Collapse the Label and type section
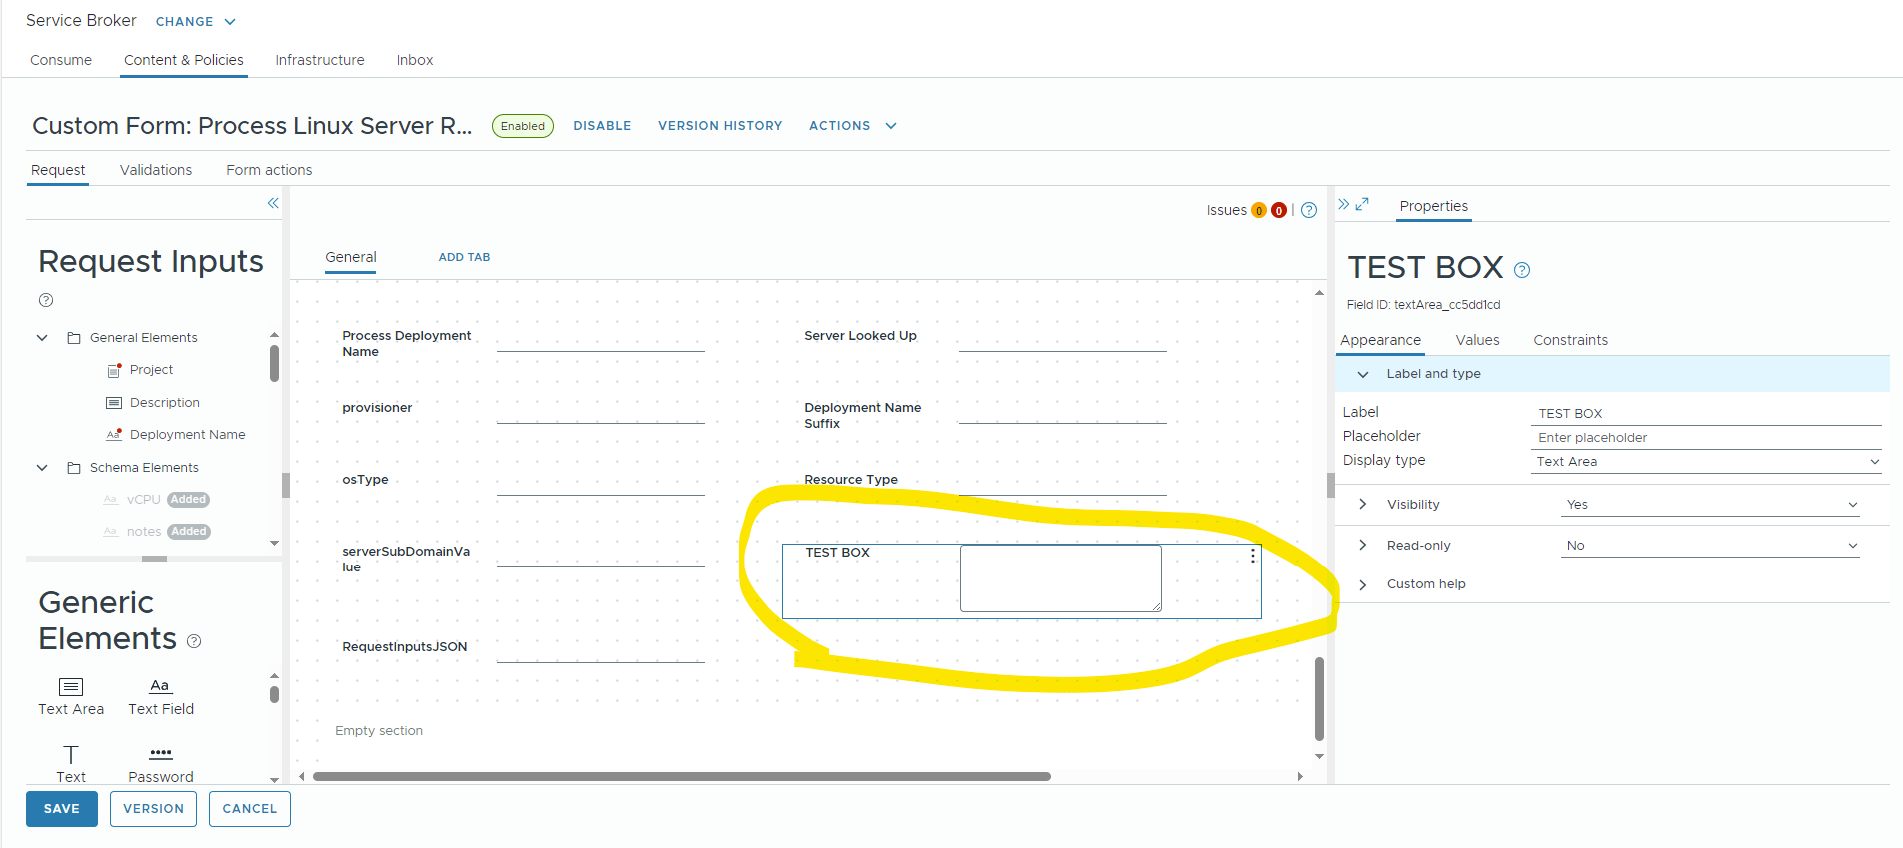Viewport: 1903px width, 848px height. click(x=1363, y=374)
